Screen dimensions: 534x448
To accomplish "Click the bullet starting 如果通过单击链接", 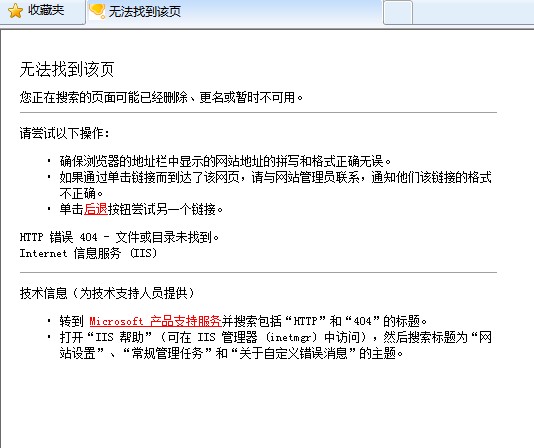I will 276,185.
